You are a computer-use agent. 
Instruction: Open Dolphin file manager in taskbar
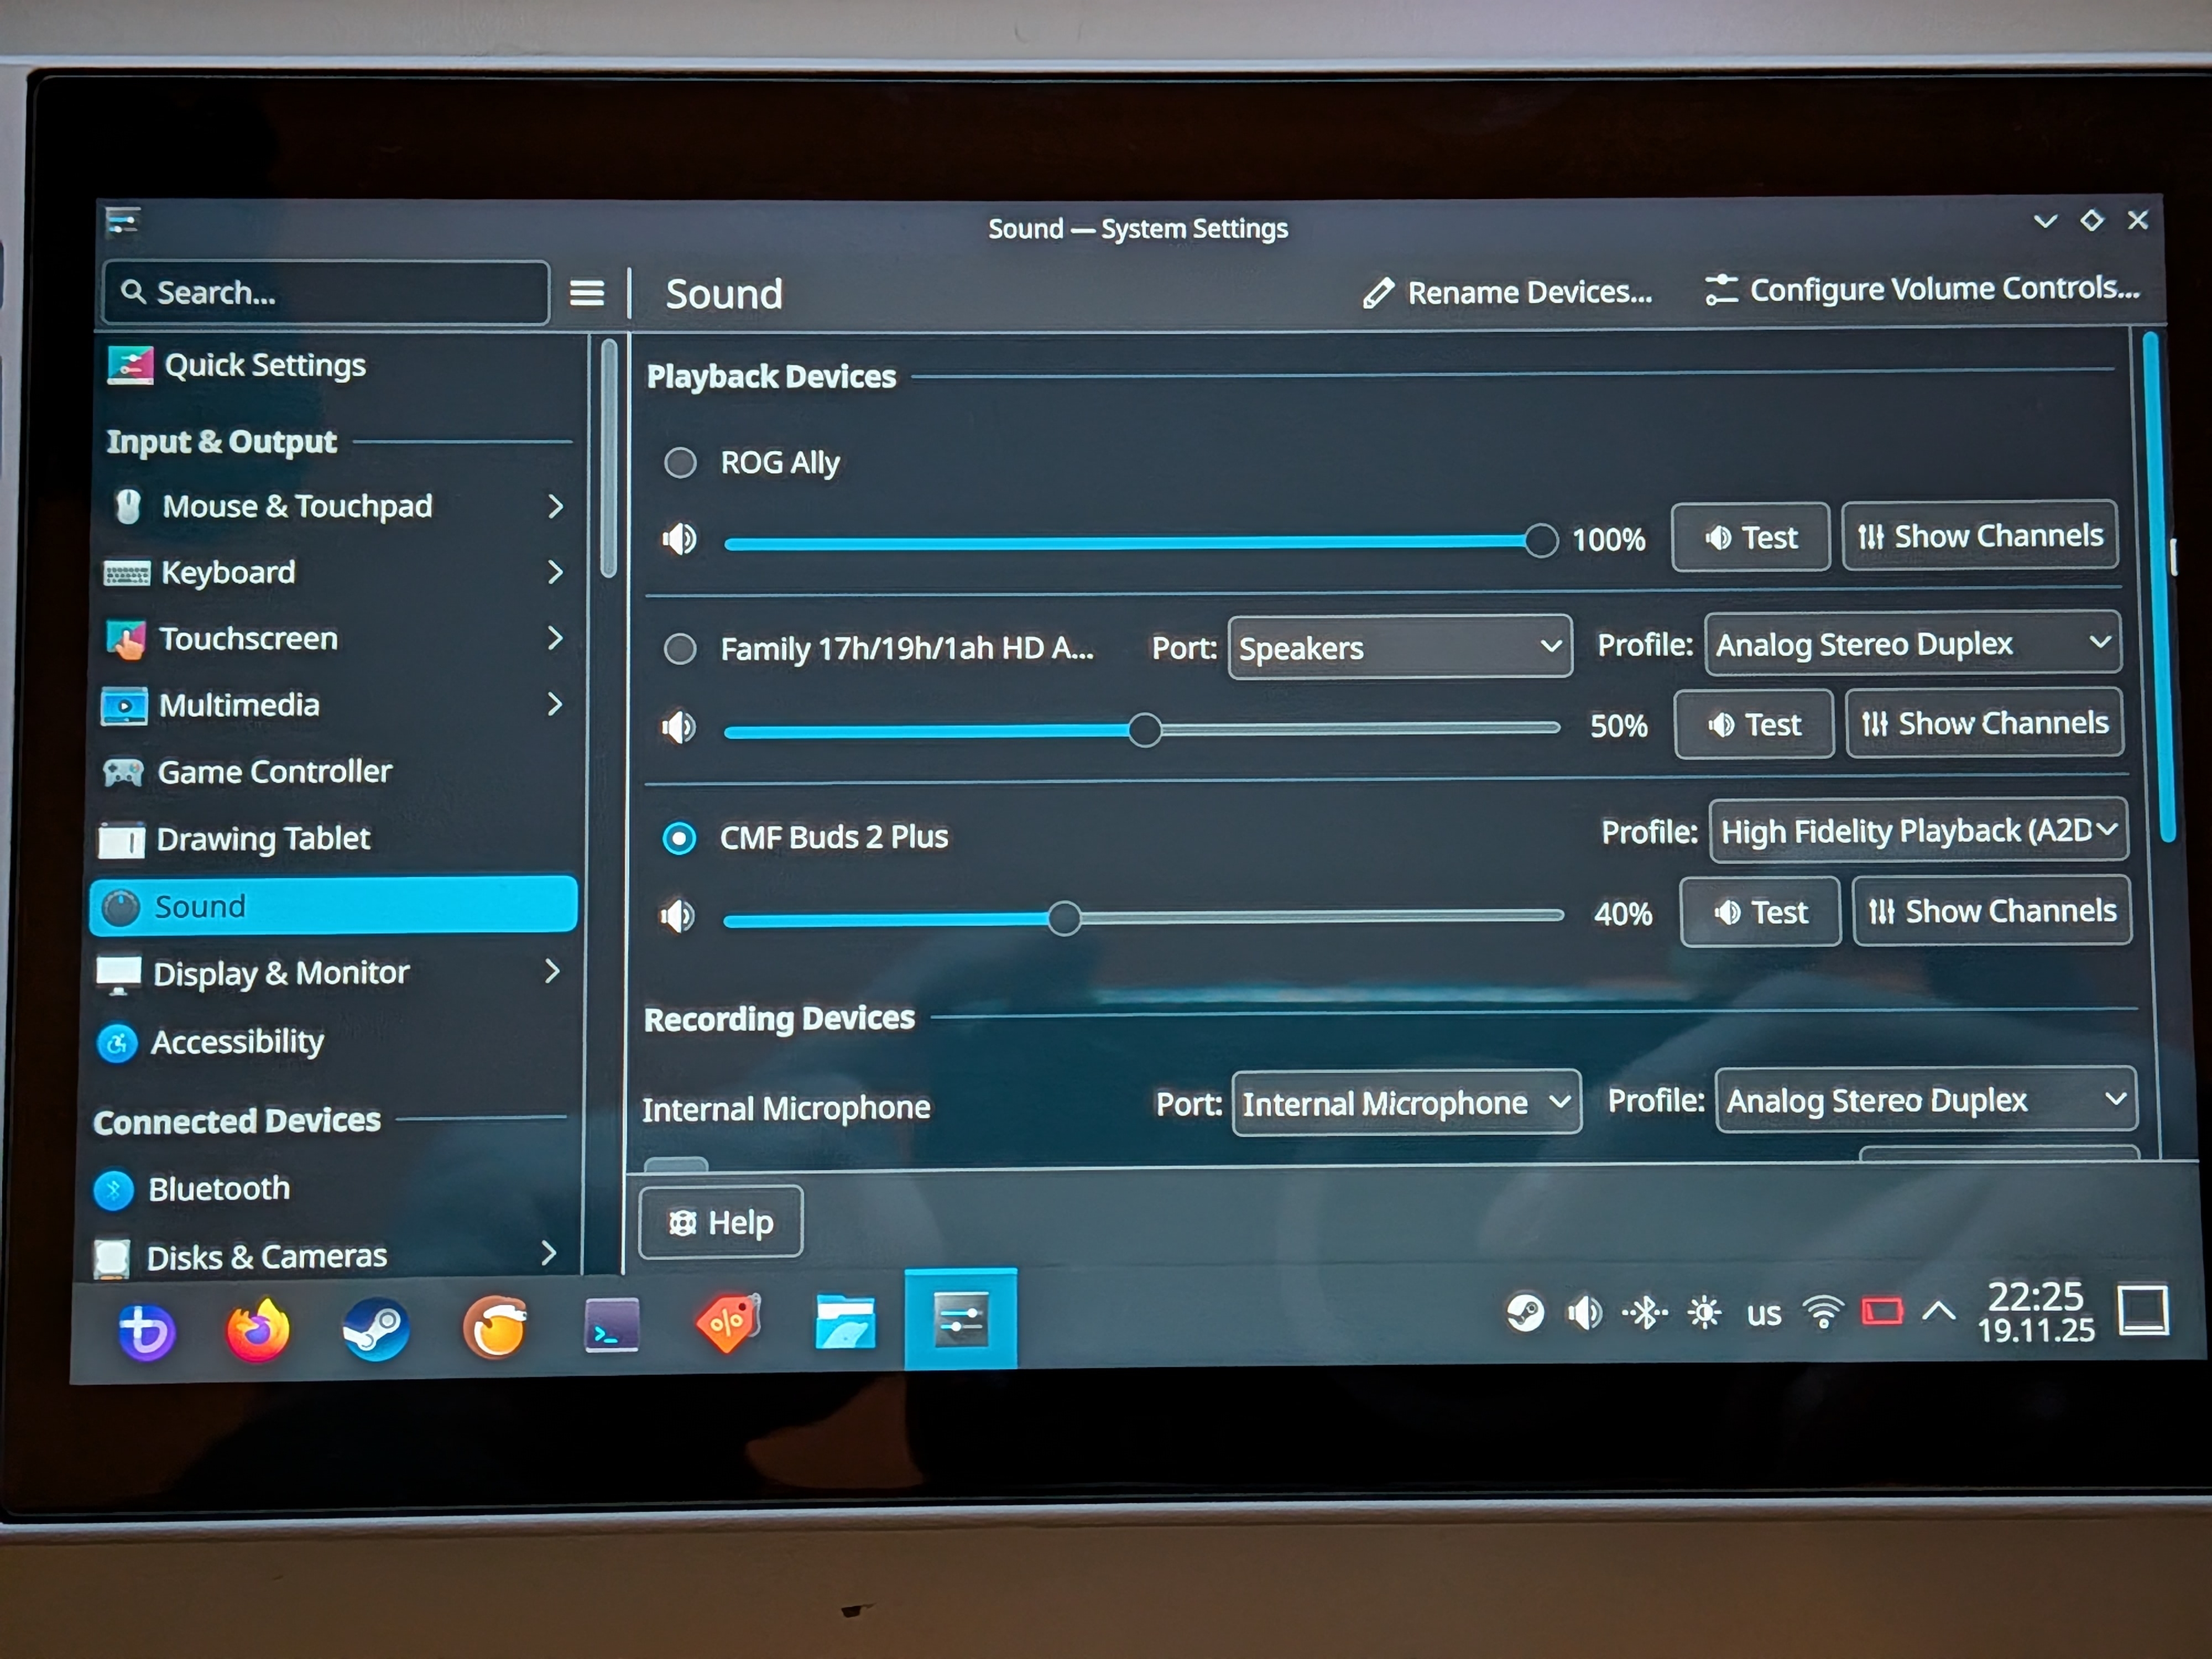click(845, 1323)
